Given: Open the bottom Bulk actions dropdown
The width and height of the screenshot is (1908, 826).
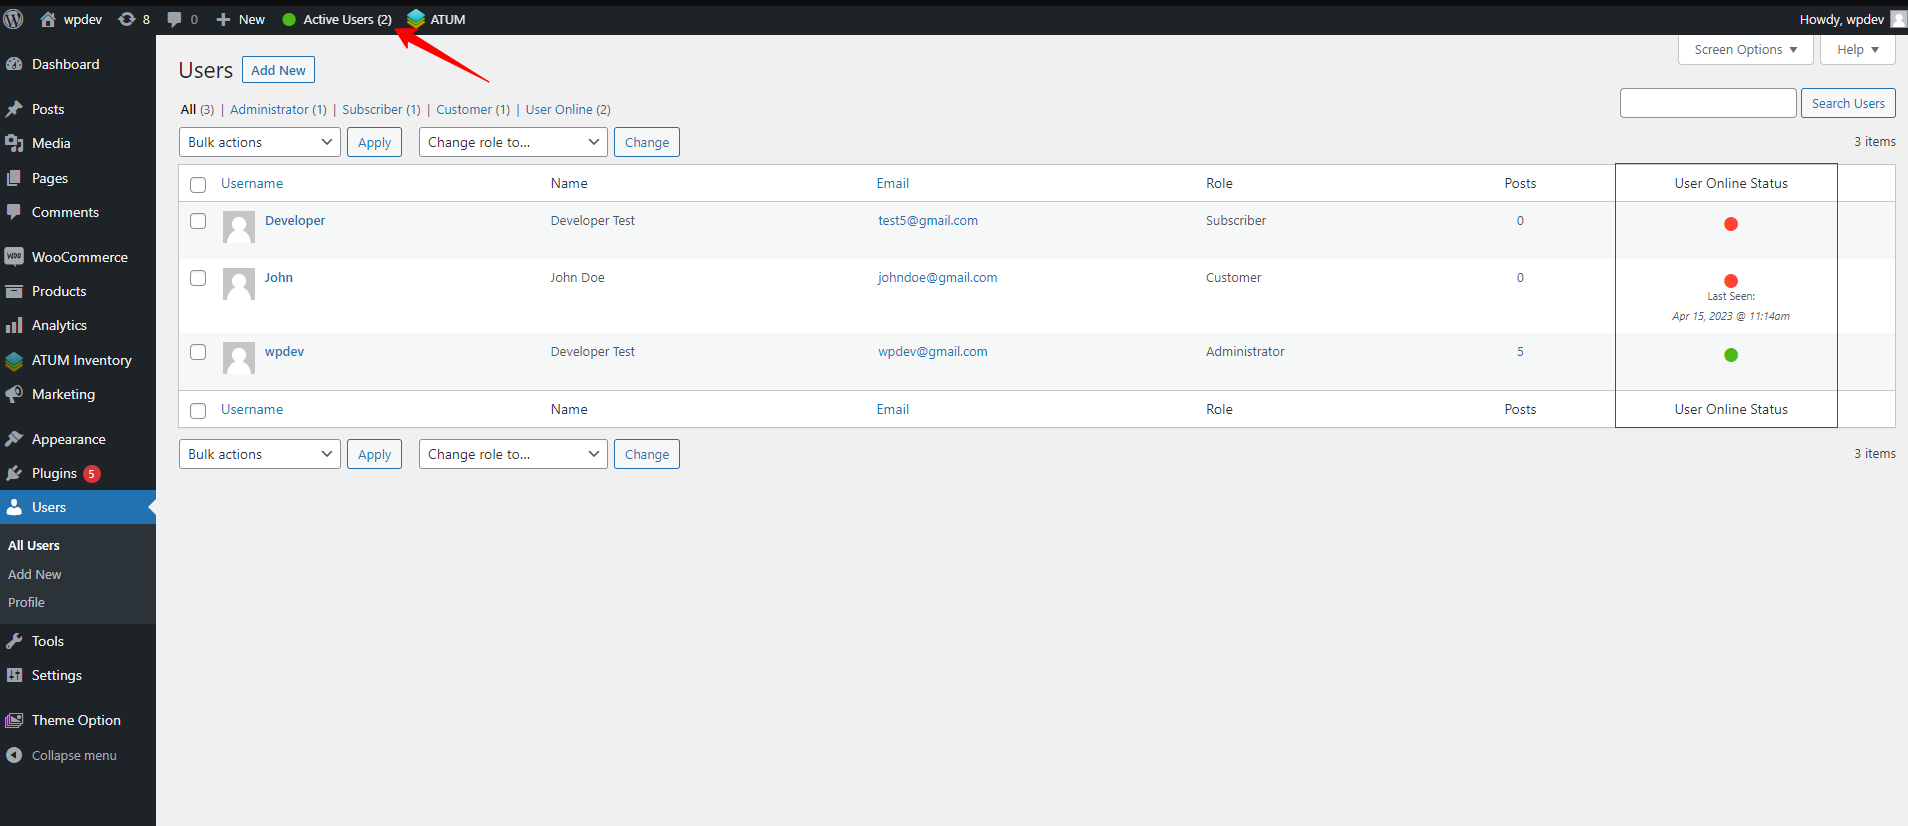Looking at the screenshot, I should (x=260, y=454).
